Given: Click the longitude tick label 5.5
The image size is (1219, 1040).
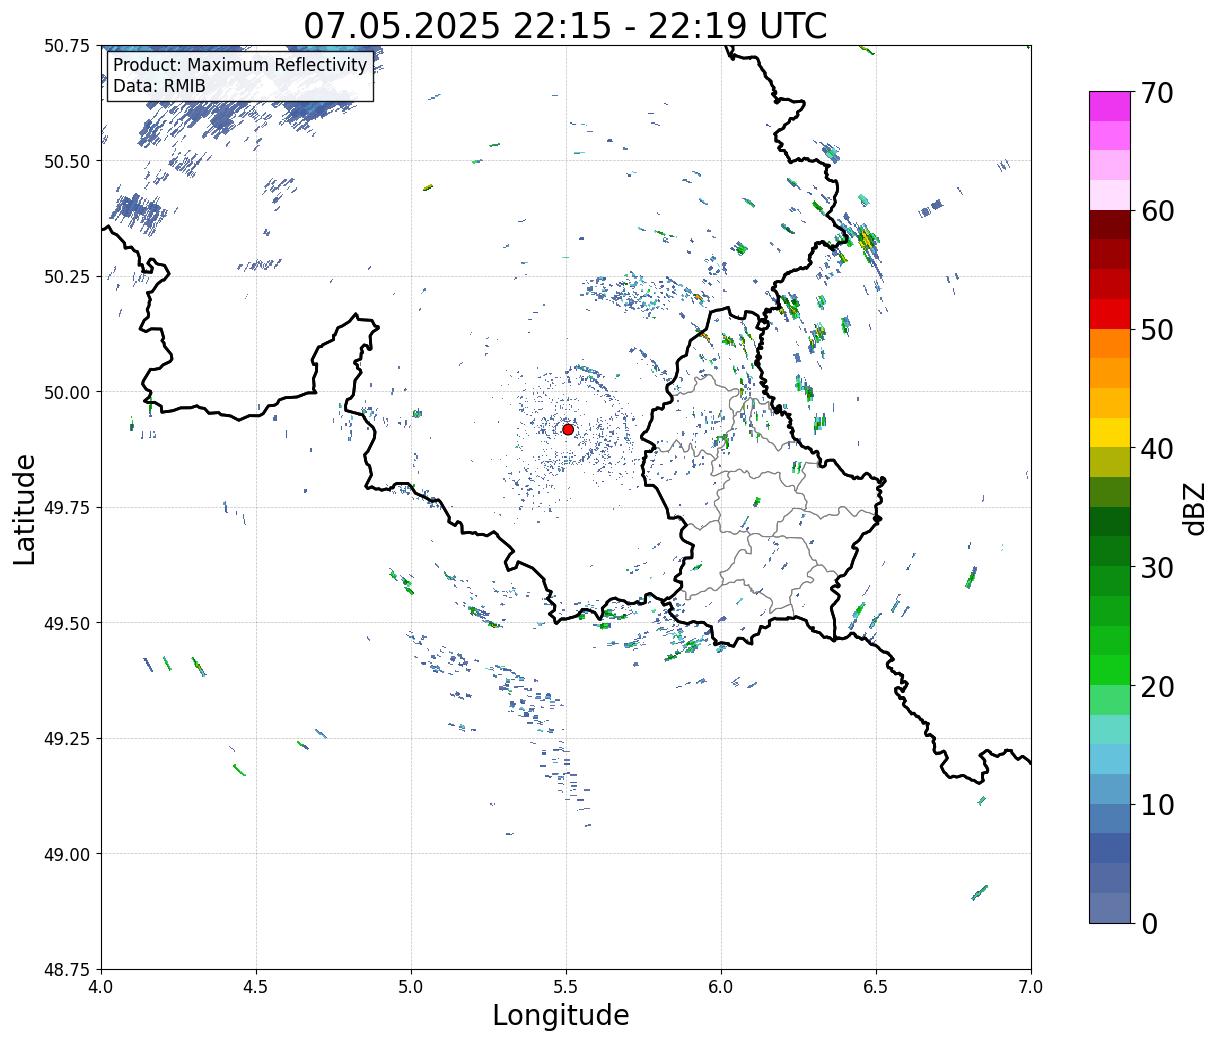Looking at the screenshot, I should (566, 987).
